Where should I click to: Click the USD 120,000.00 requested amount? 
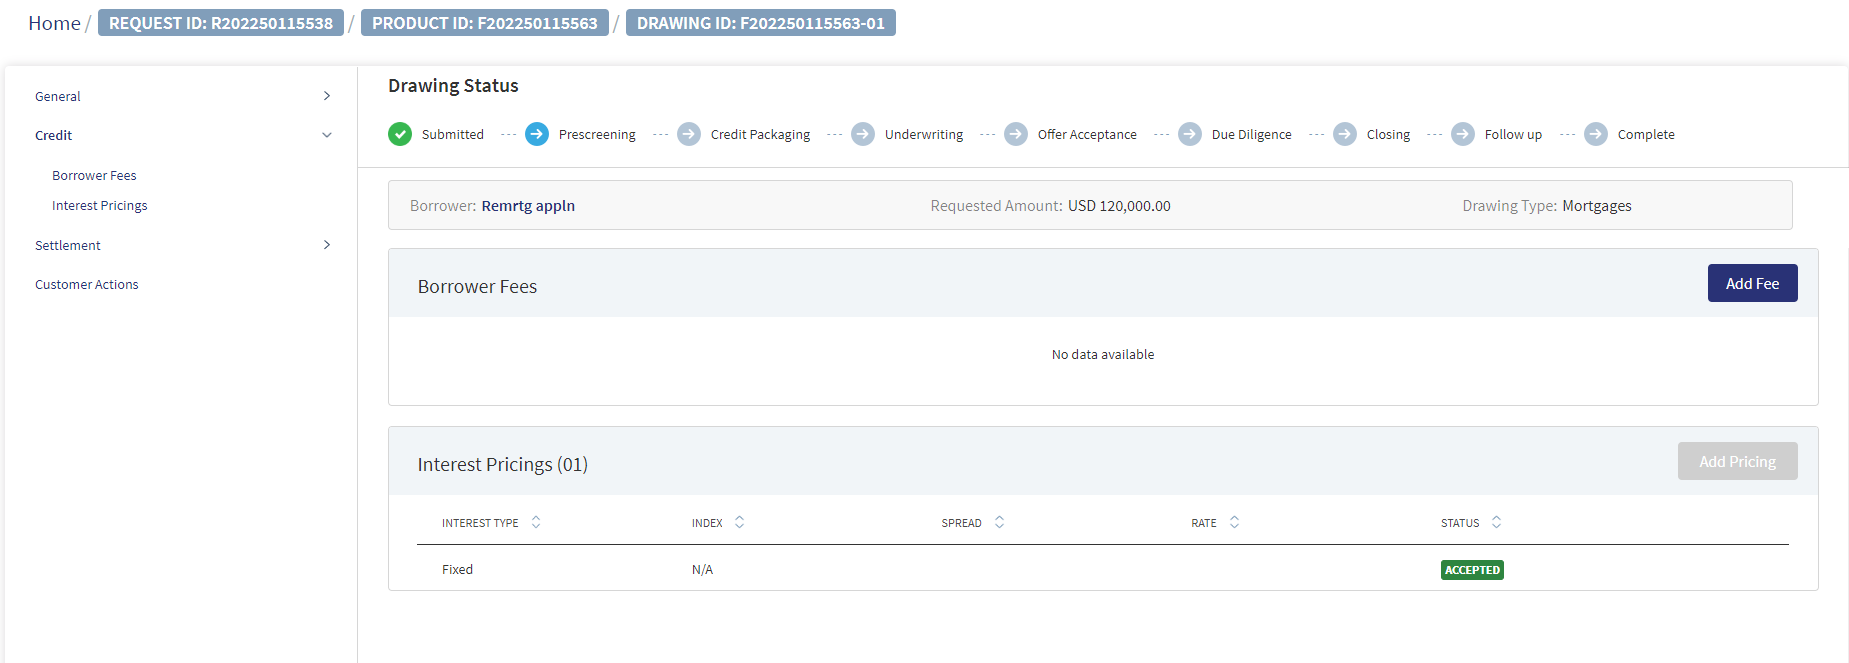(1119, 206)
